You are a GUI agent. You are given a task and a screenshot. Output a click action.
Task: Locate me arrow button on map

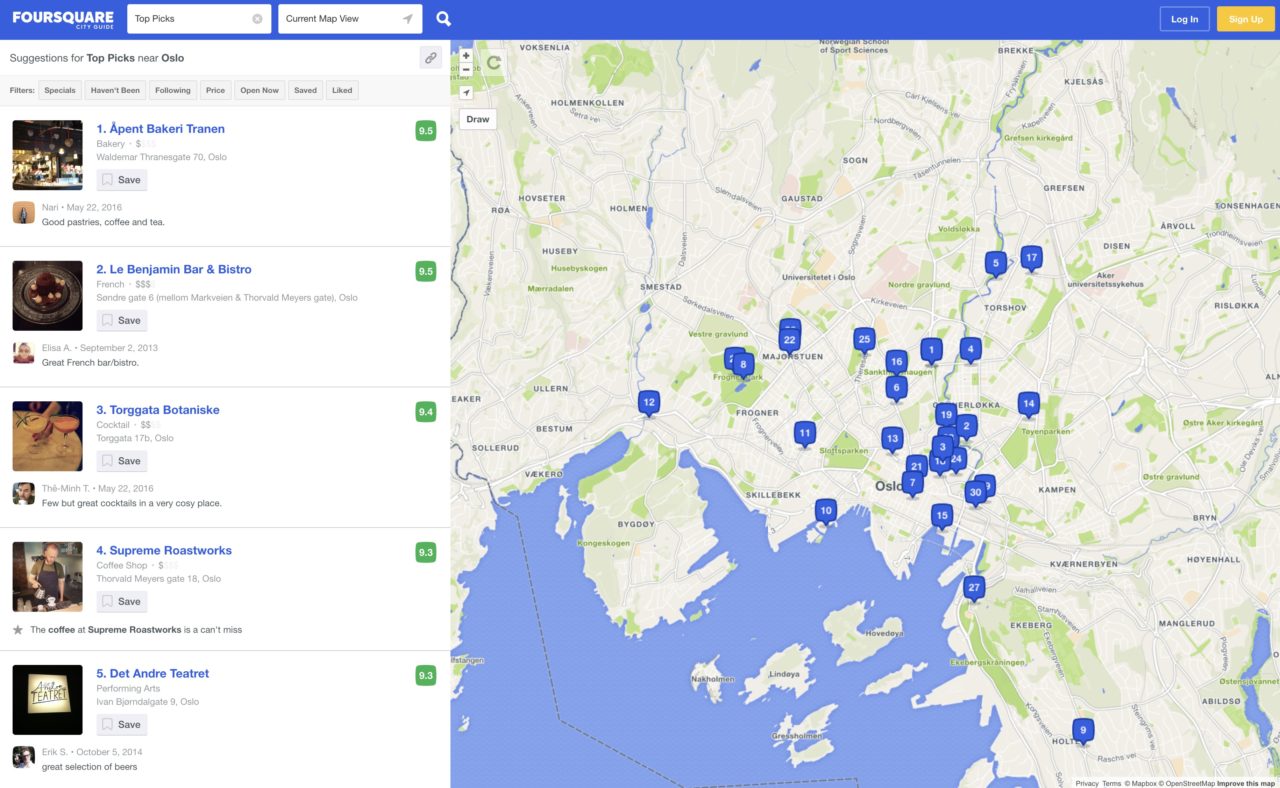coord(466,92)
